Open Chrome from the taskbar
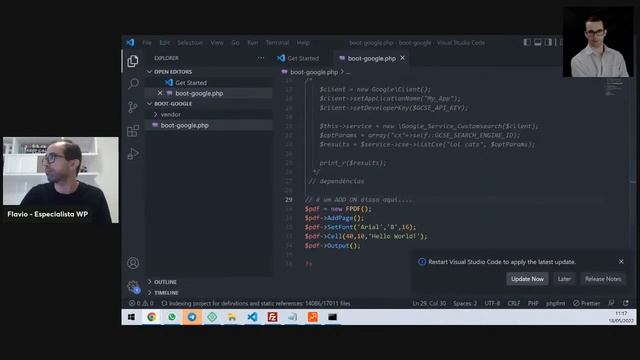 coord(151,317)
